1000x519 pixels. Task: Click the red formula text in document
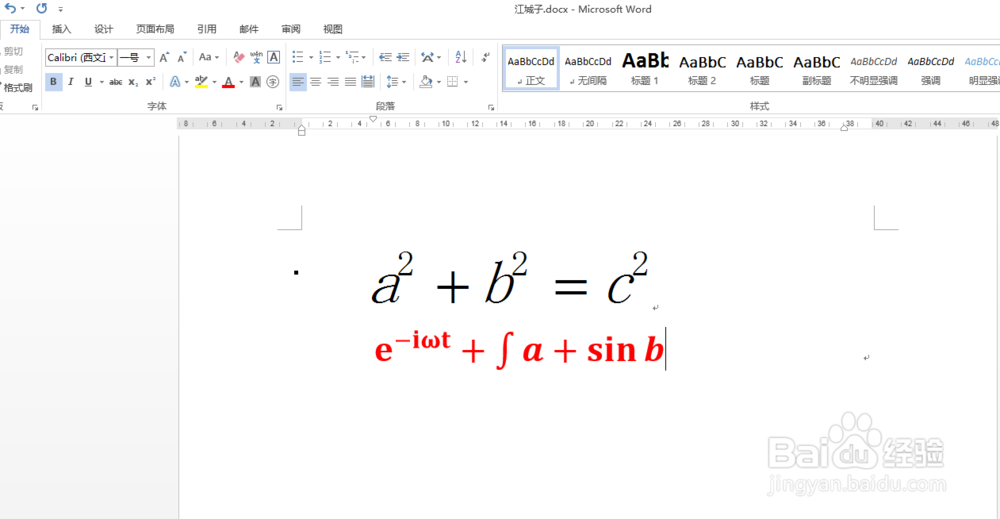coord(519,349)
